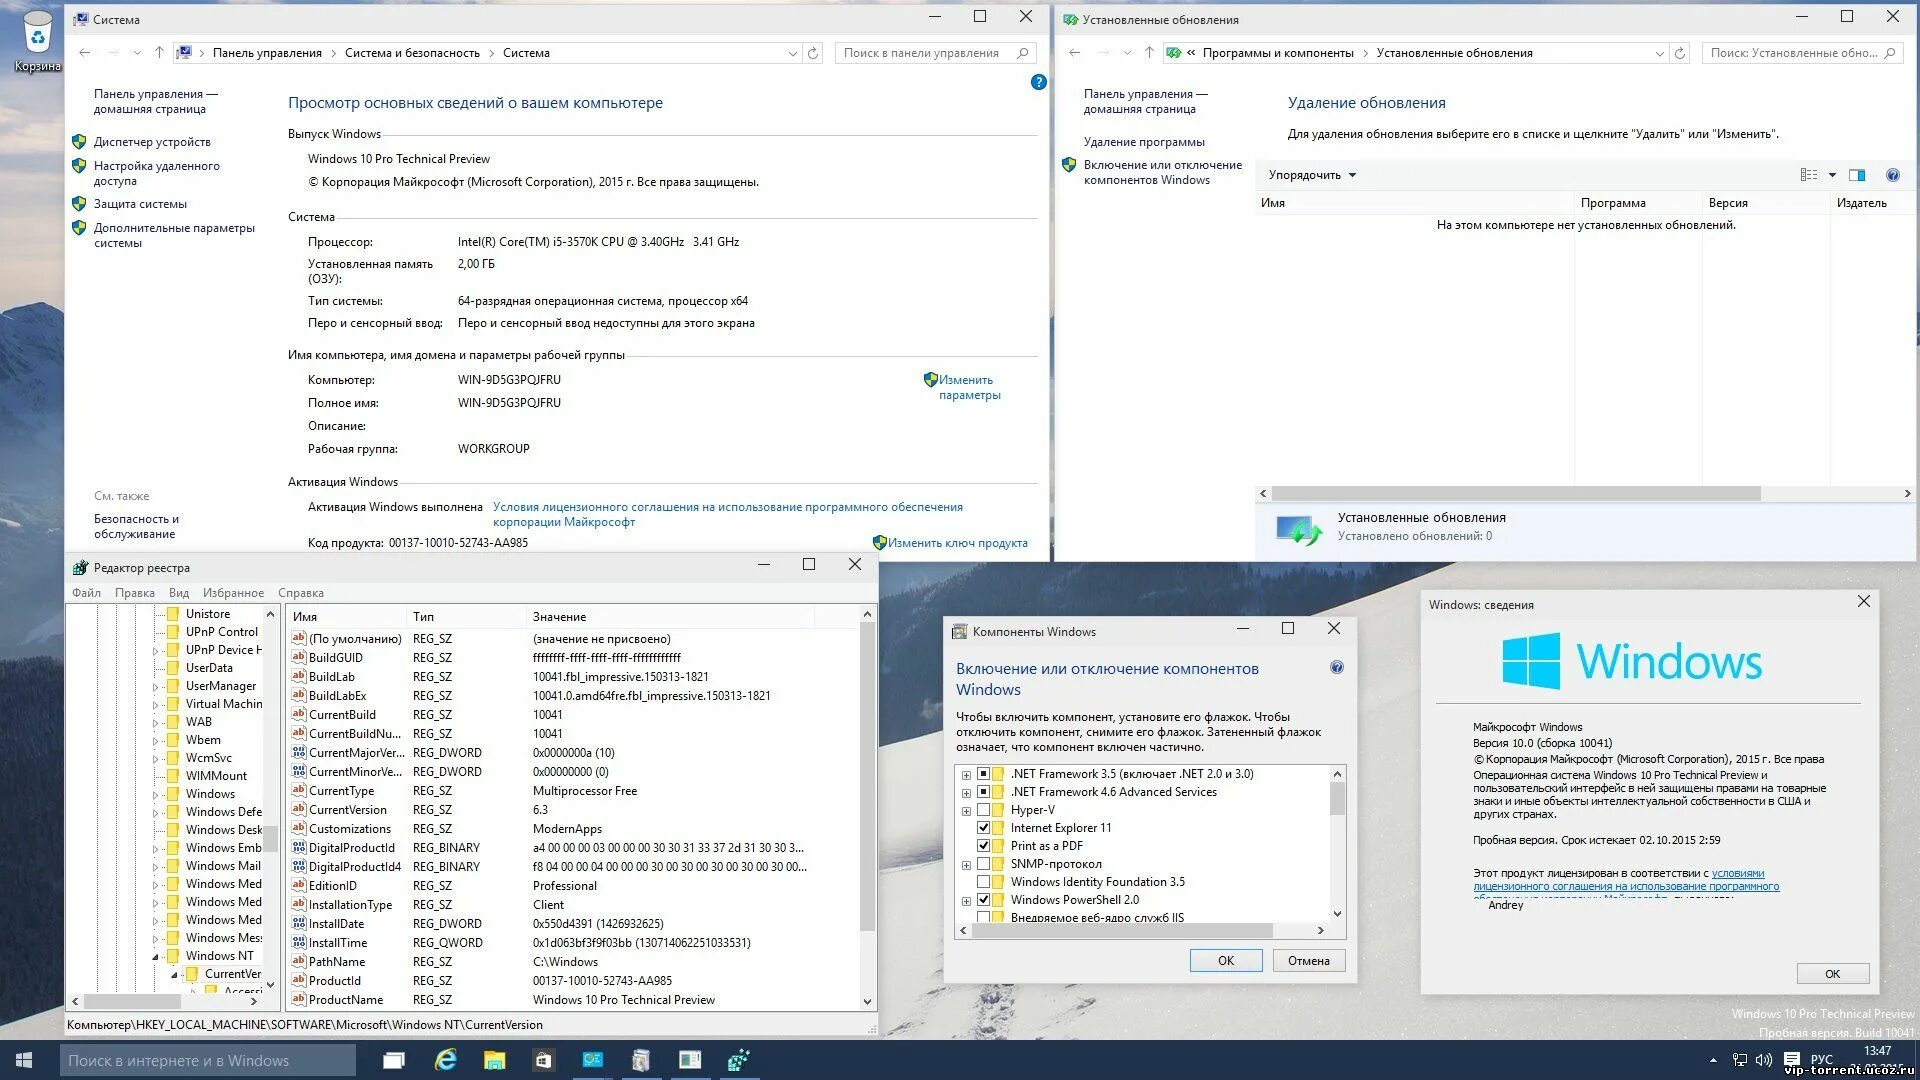The height and width of the screenshot is (1080, 1920).
Task: Click OK in Windows Components dialog
Action: pos(1226,961)
